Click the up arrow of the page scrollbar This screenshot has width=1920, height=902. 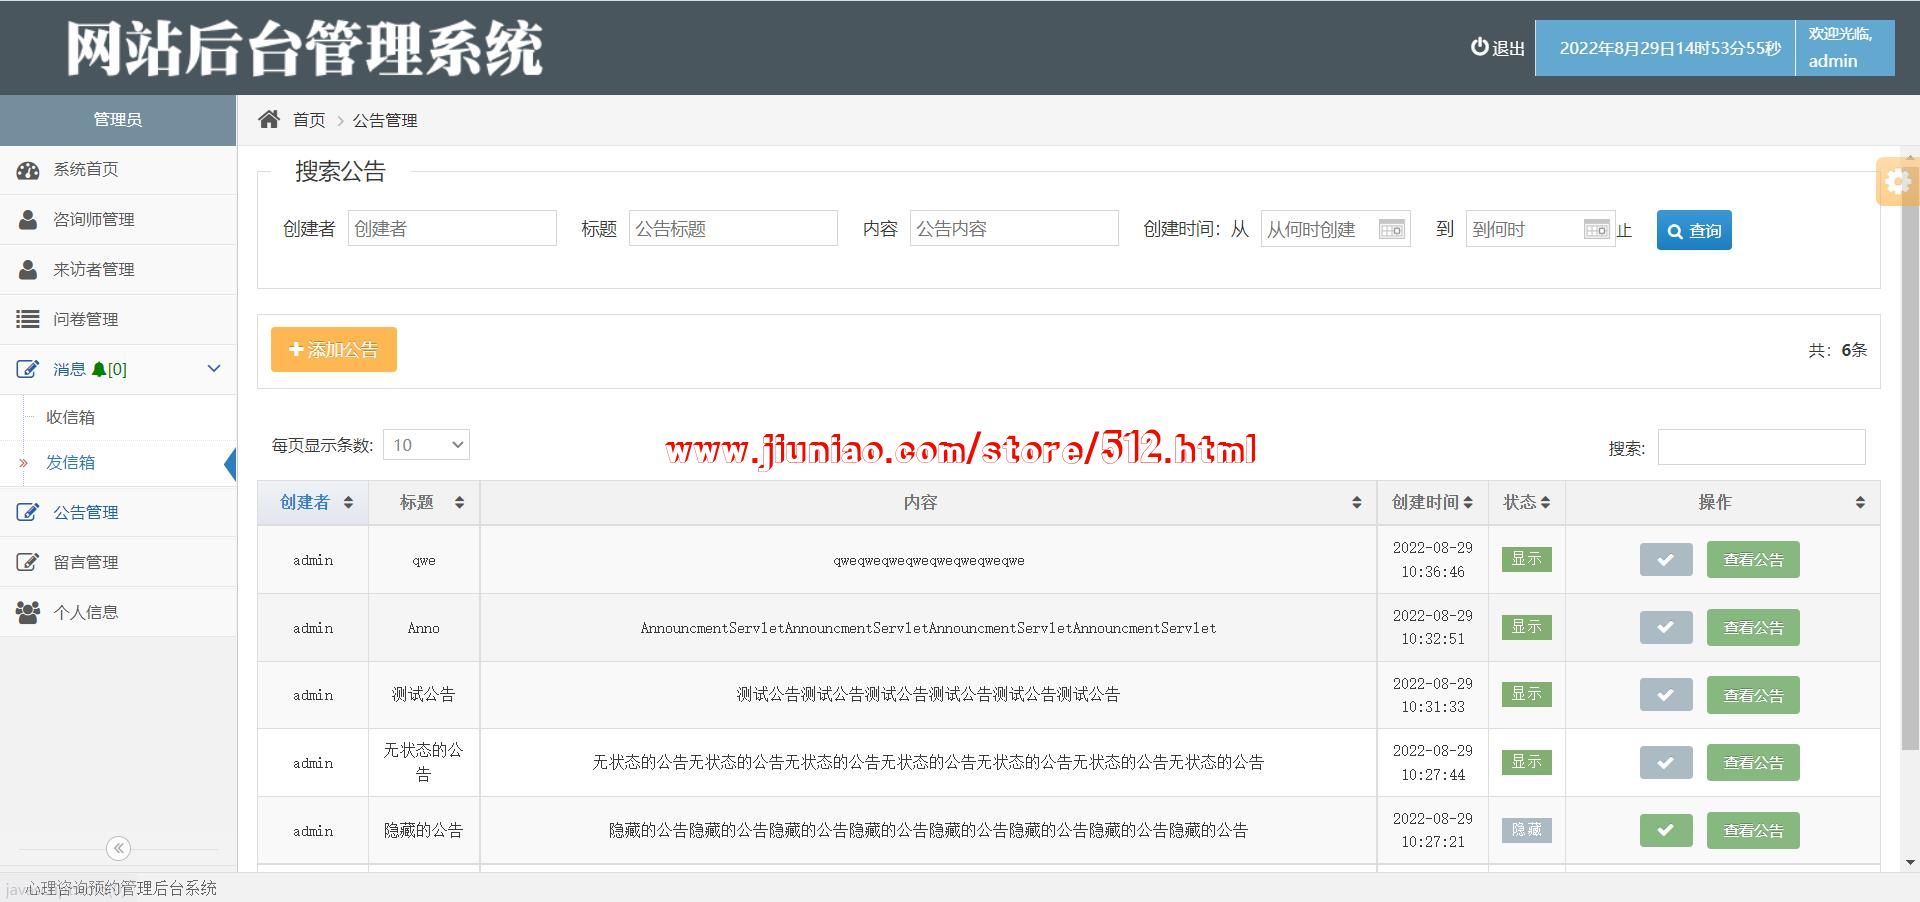tap(1911, 158)
